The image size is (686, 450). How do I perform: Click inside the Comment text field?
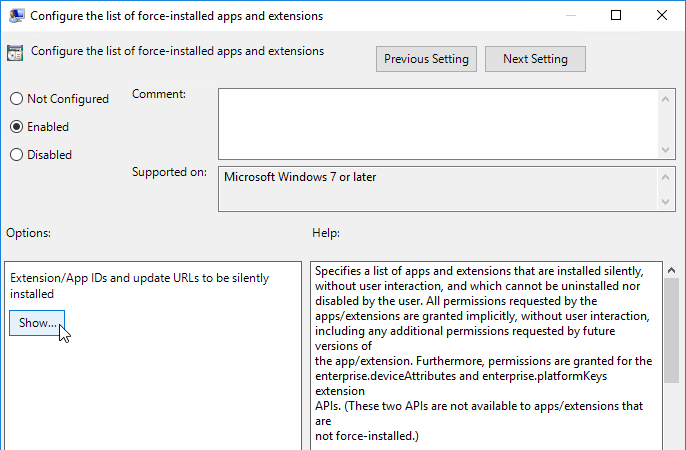[x=438, y=124]
